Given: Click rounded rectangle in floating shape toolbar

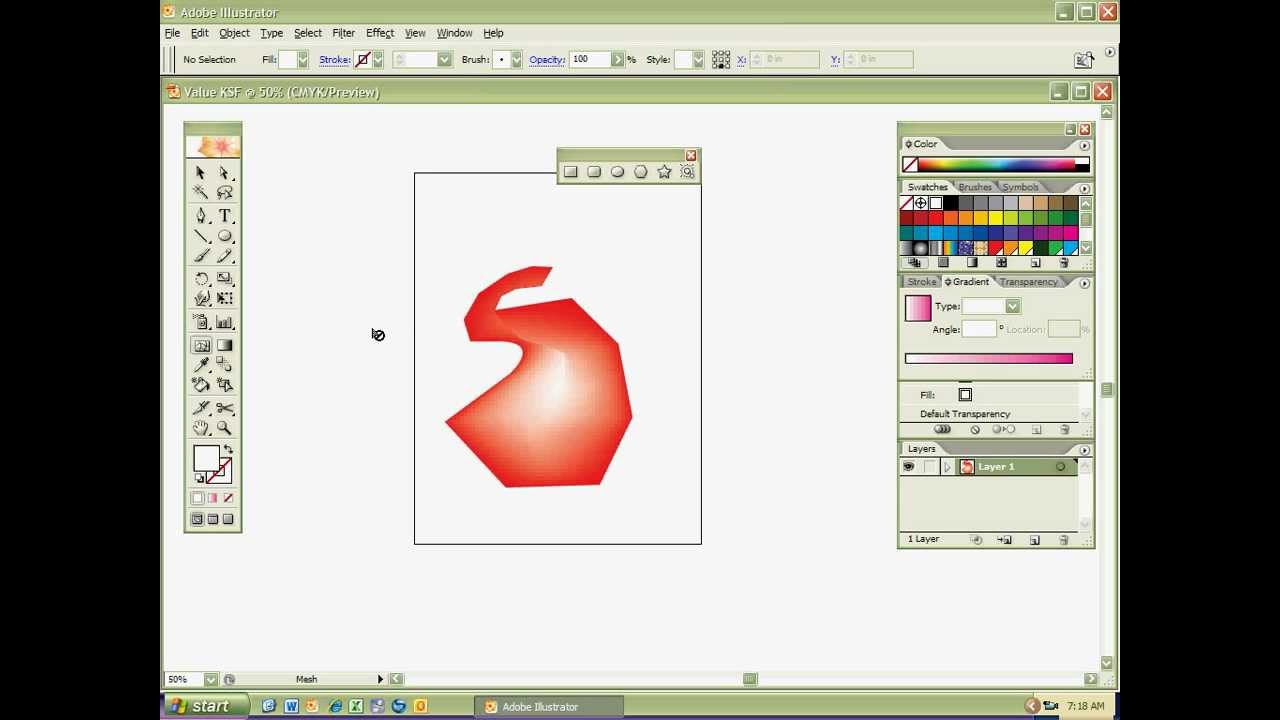Looking at the screenshot, I should (594, 172).
